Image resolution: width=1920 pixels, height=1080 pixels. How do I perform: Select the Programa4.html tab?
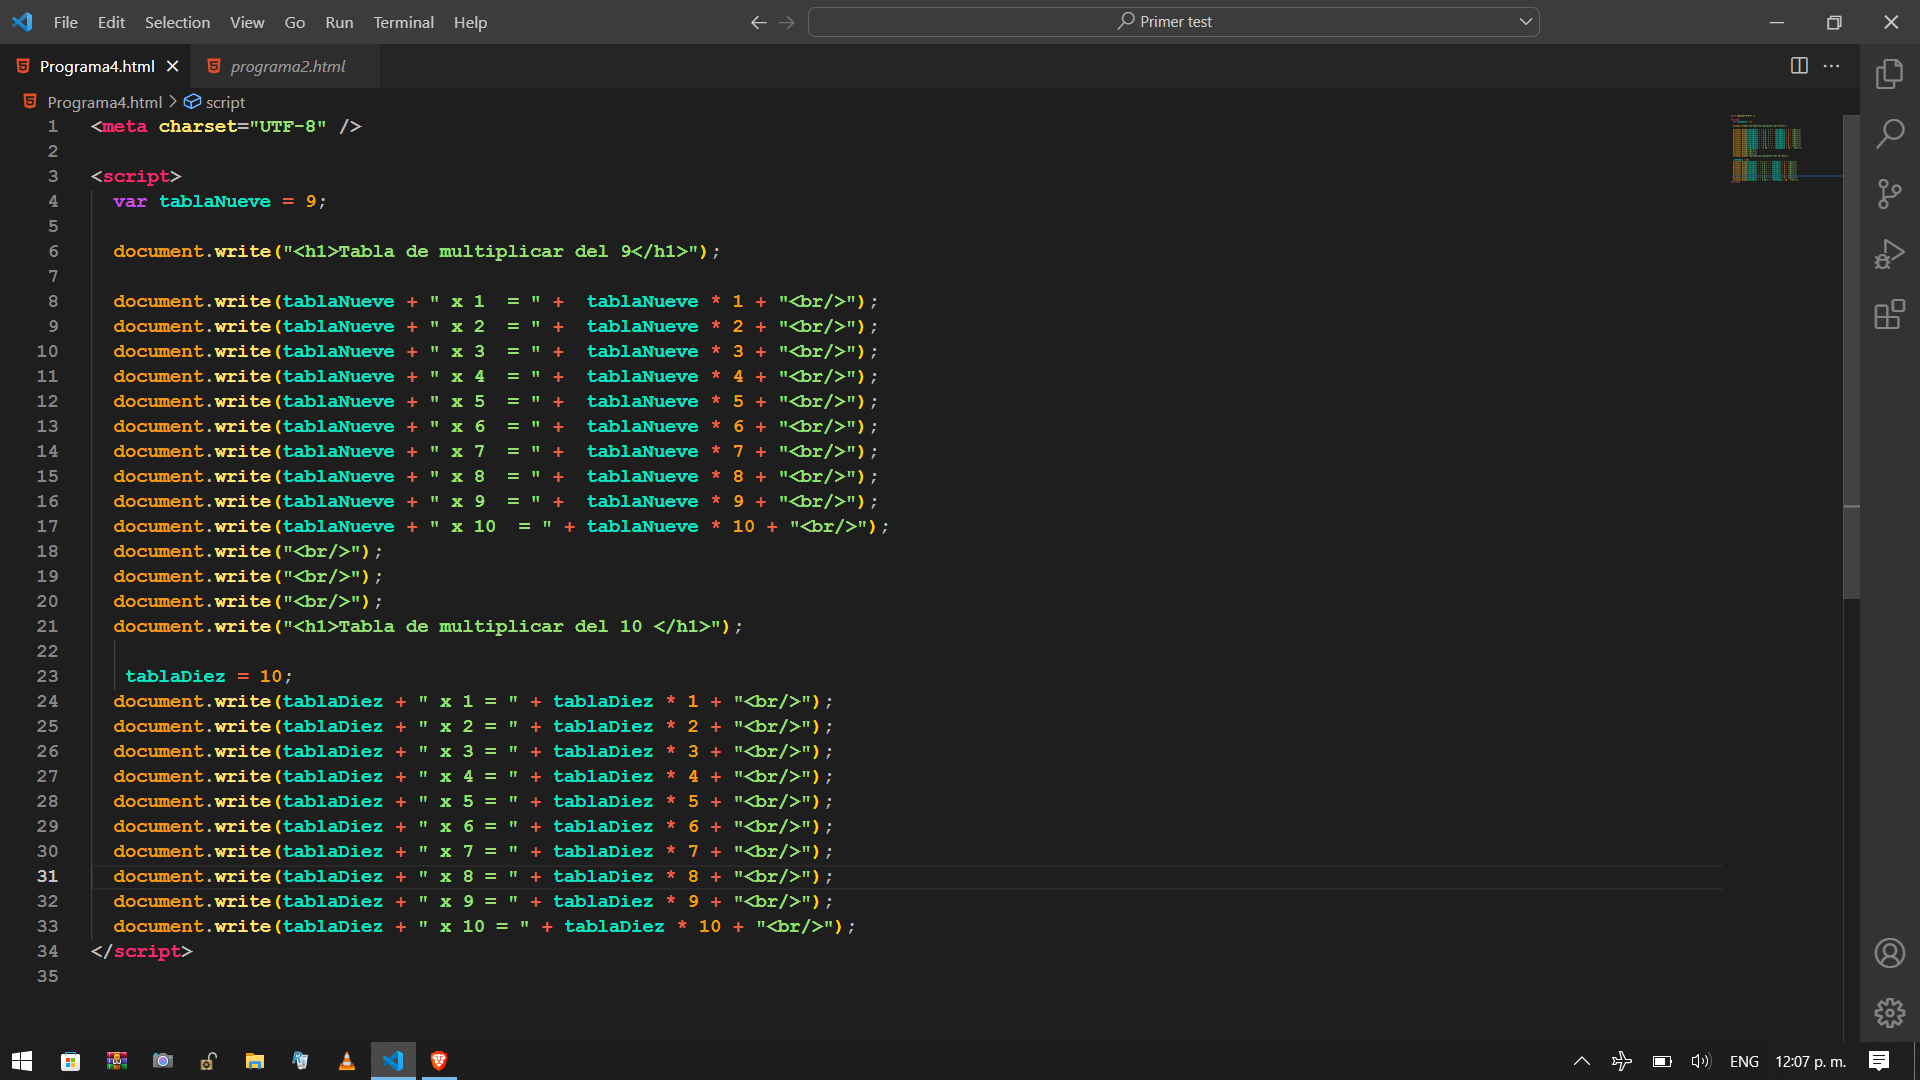click(x=97, y=66)
